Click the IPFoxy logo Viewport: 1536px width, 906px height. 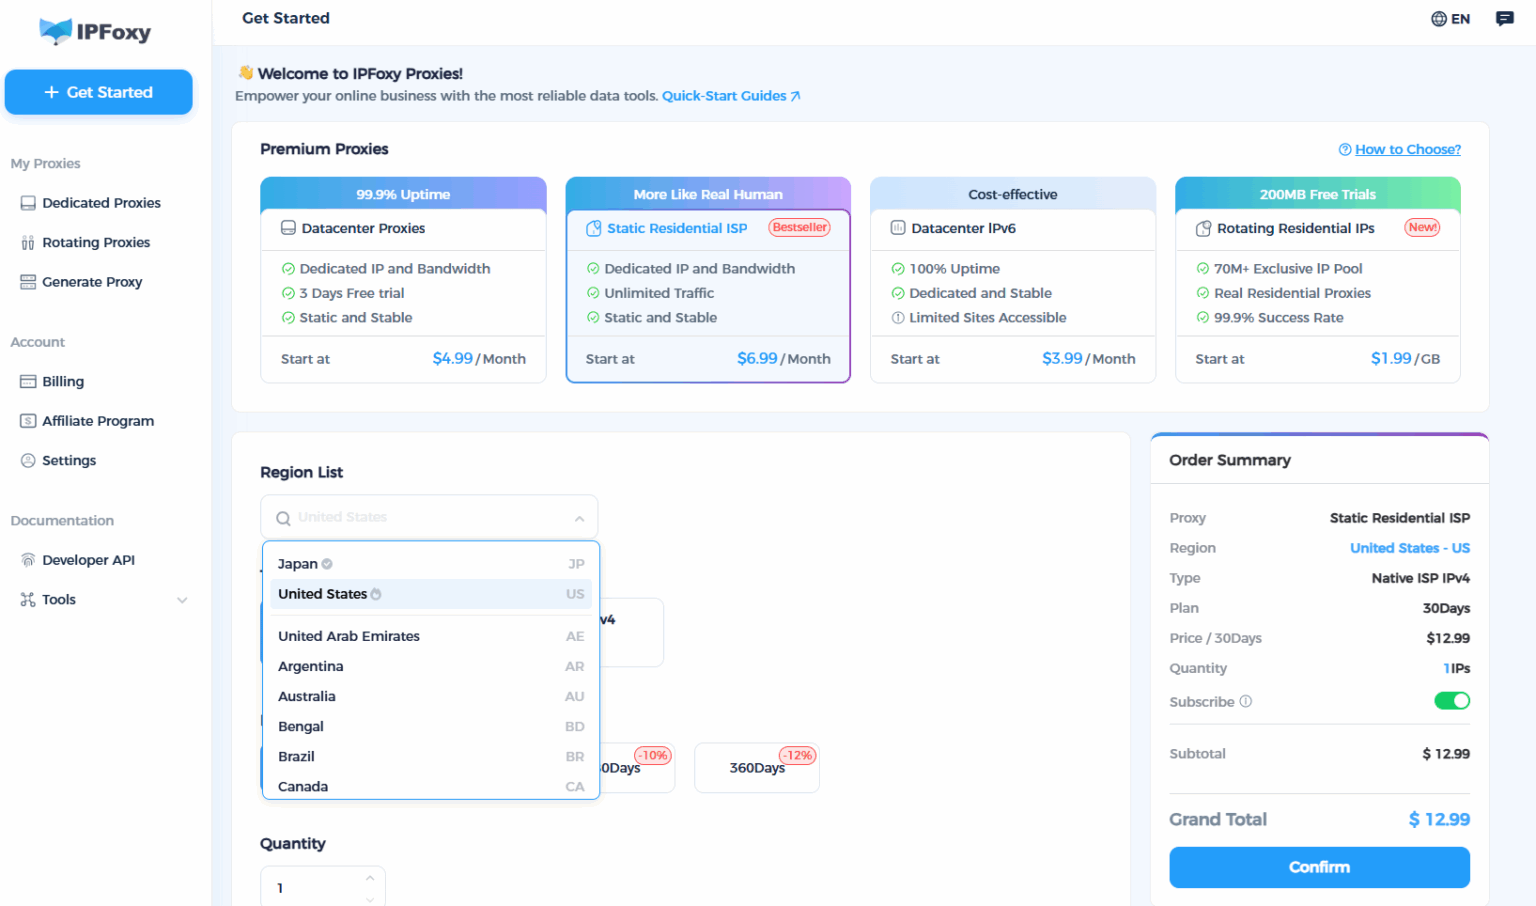[x=95, y=31]
